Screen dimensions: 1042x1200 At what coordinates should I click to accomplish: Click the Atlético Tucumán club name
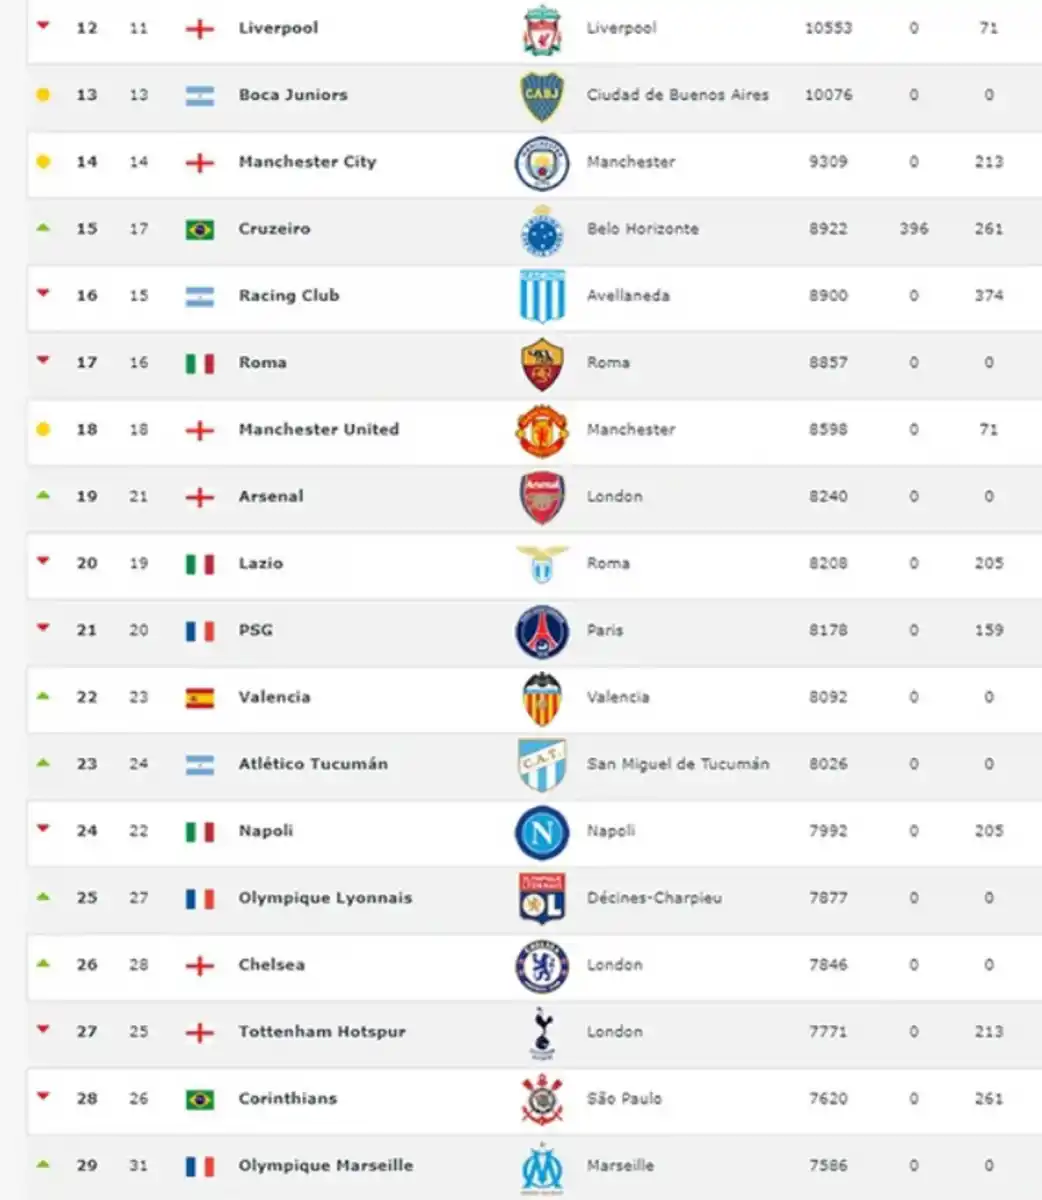coord(313,764)
